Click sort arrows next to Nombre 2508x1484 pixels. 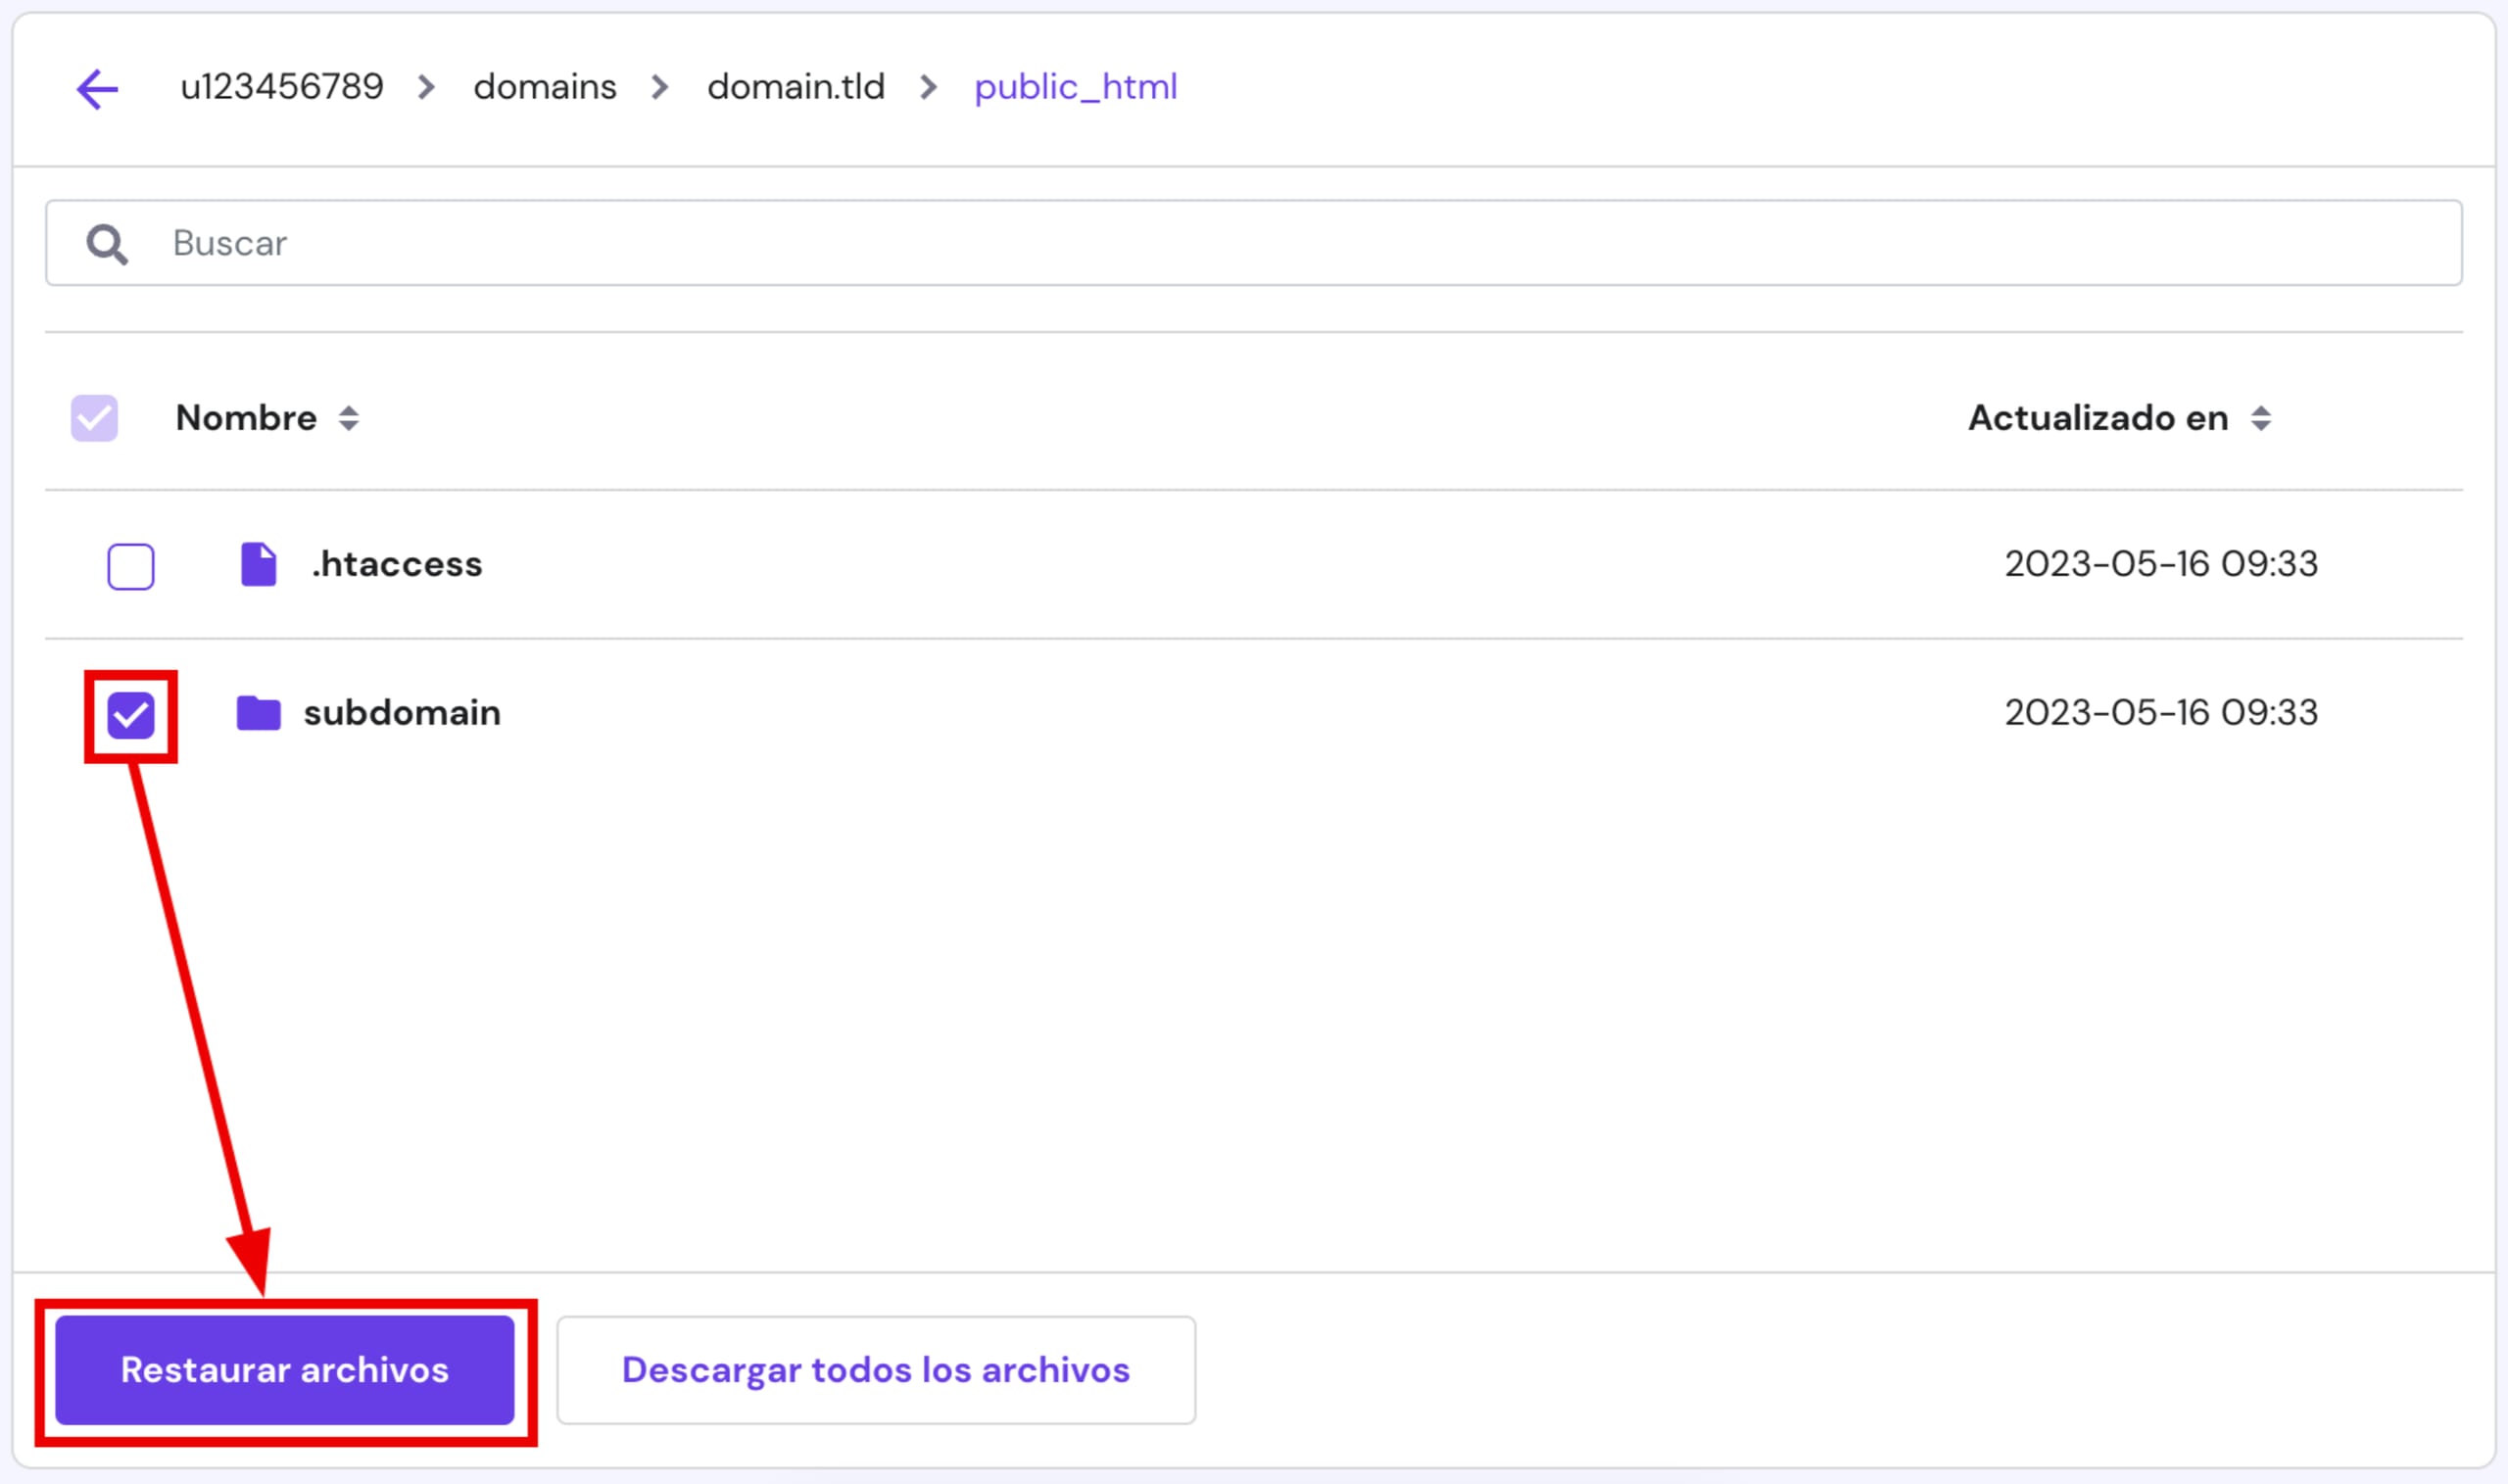(348, 418)
